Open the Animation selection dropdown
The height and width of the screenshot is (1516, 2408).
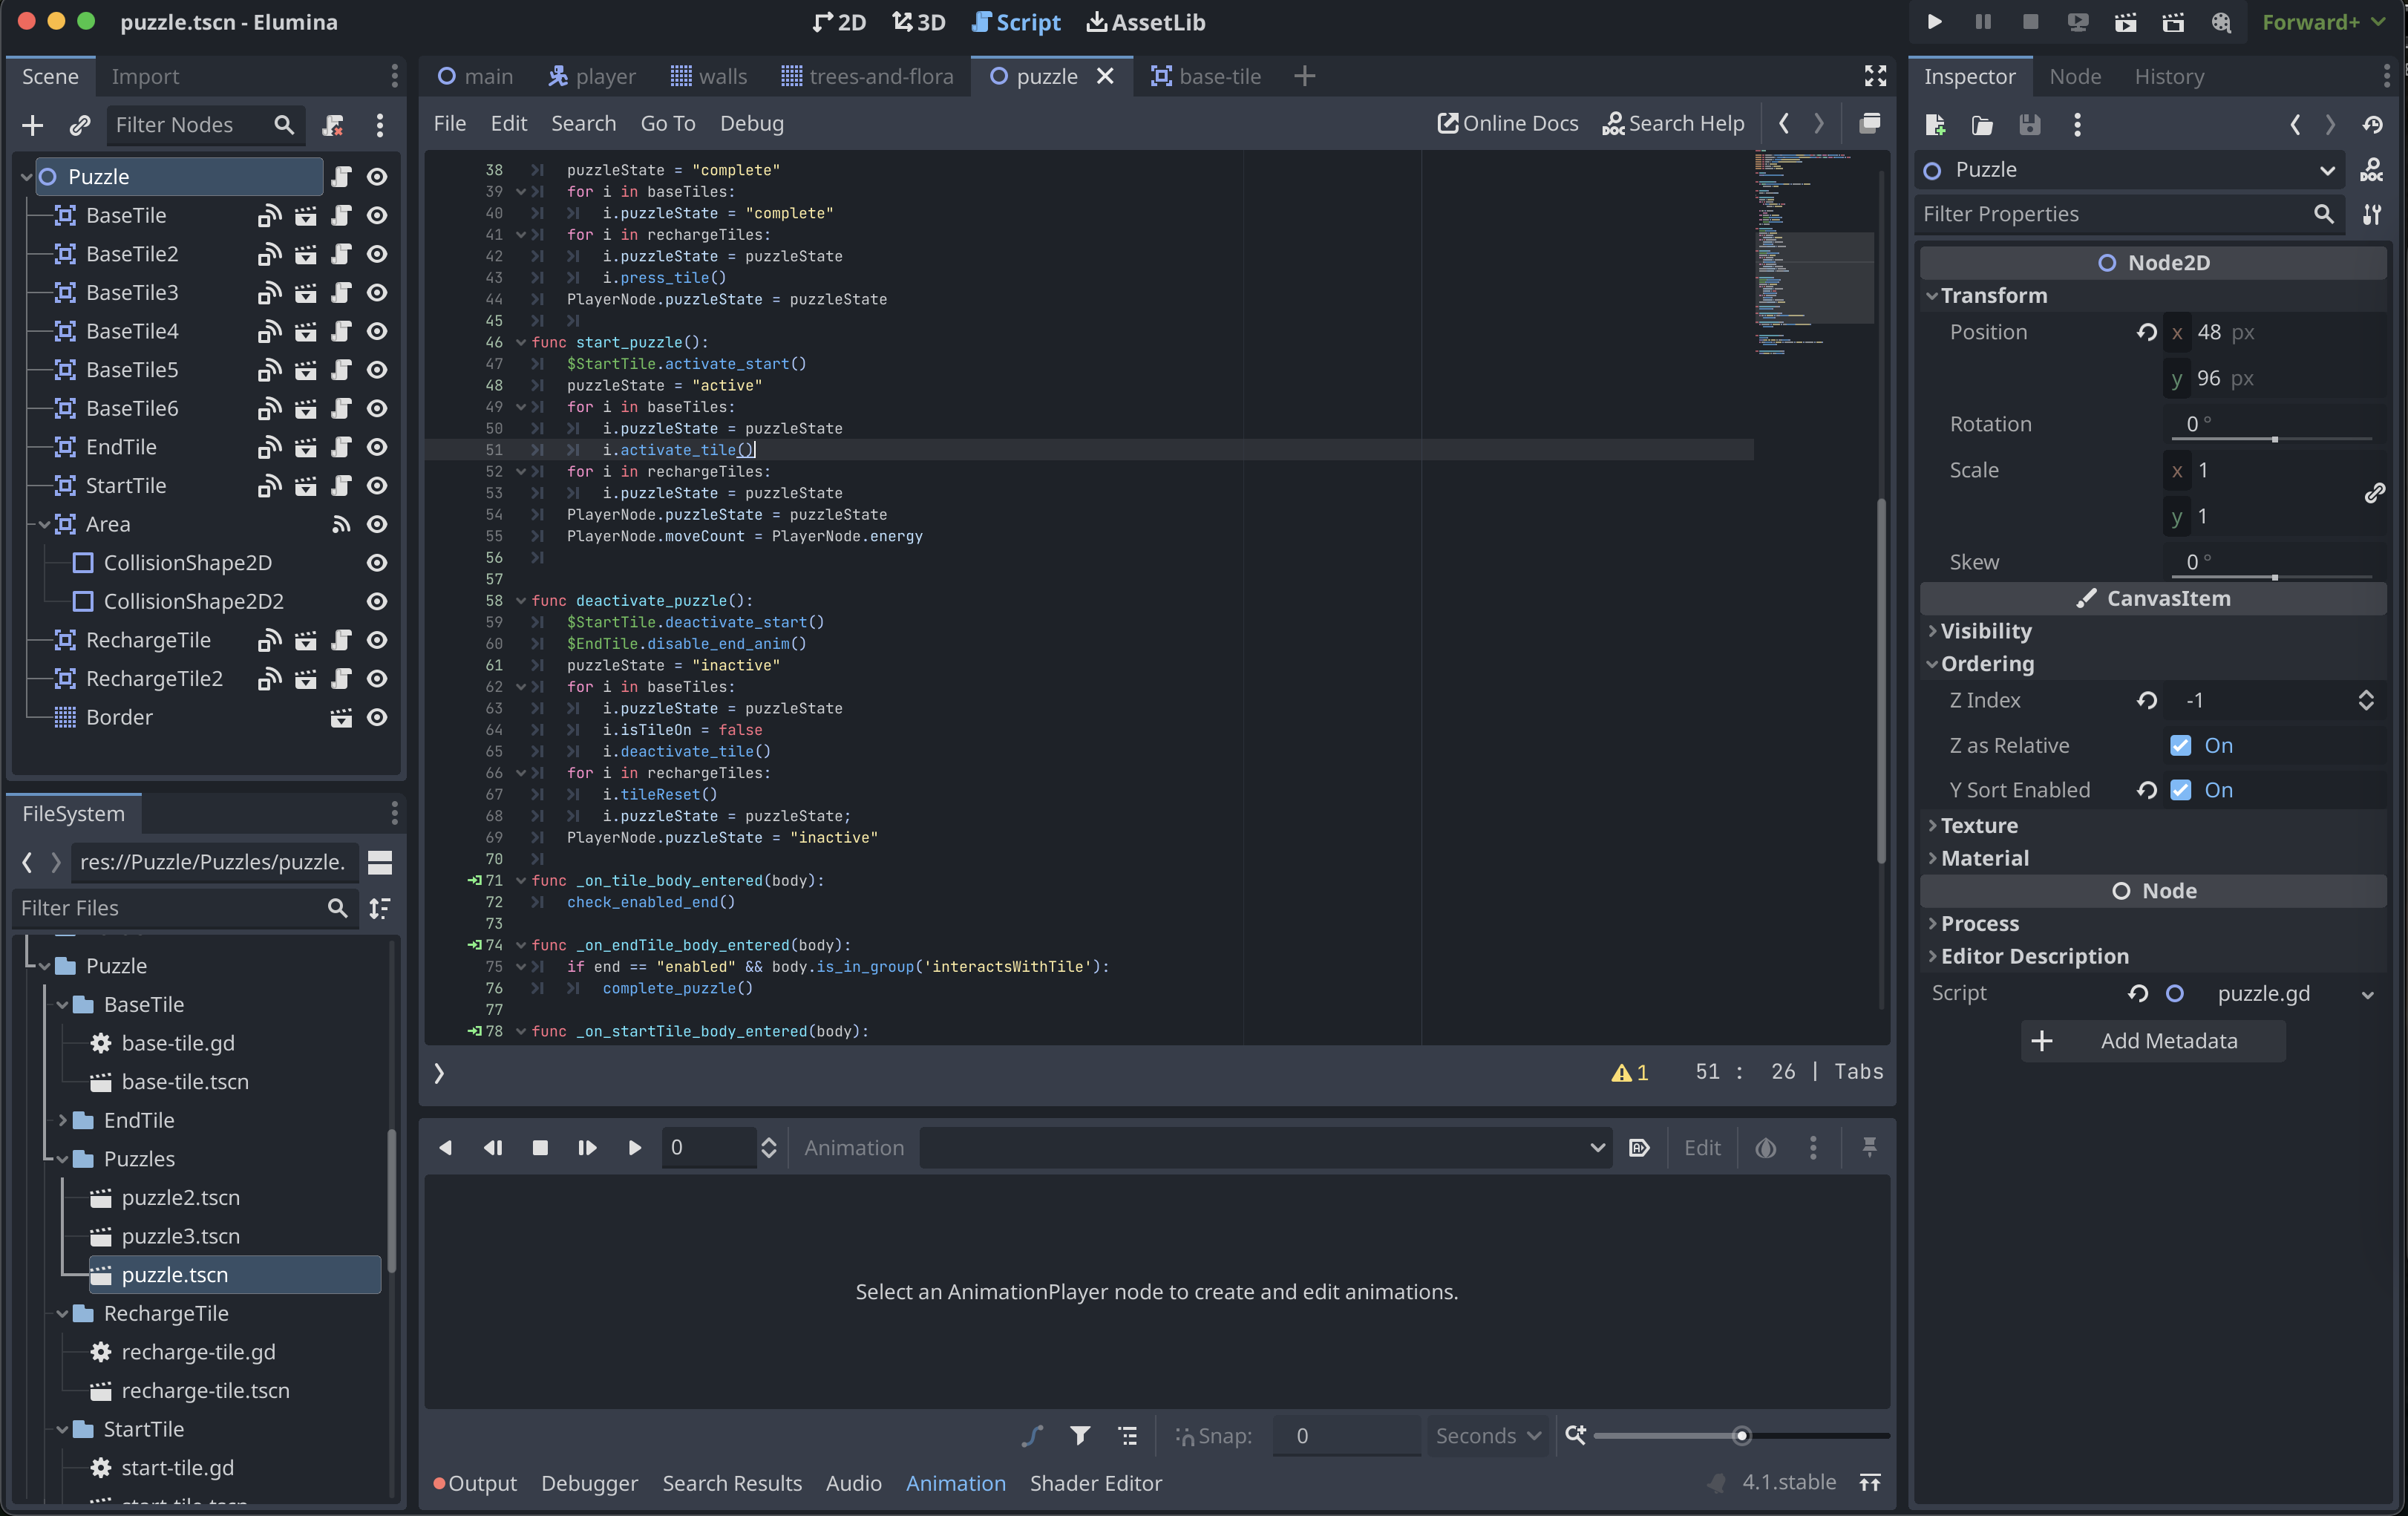(1264, 1148)
